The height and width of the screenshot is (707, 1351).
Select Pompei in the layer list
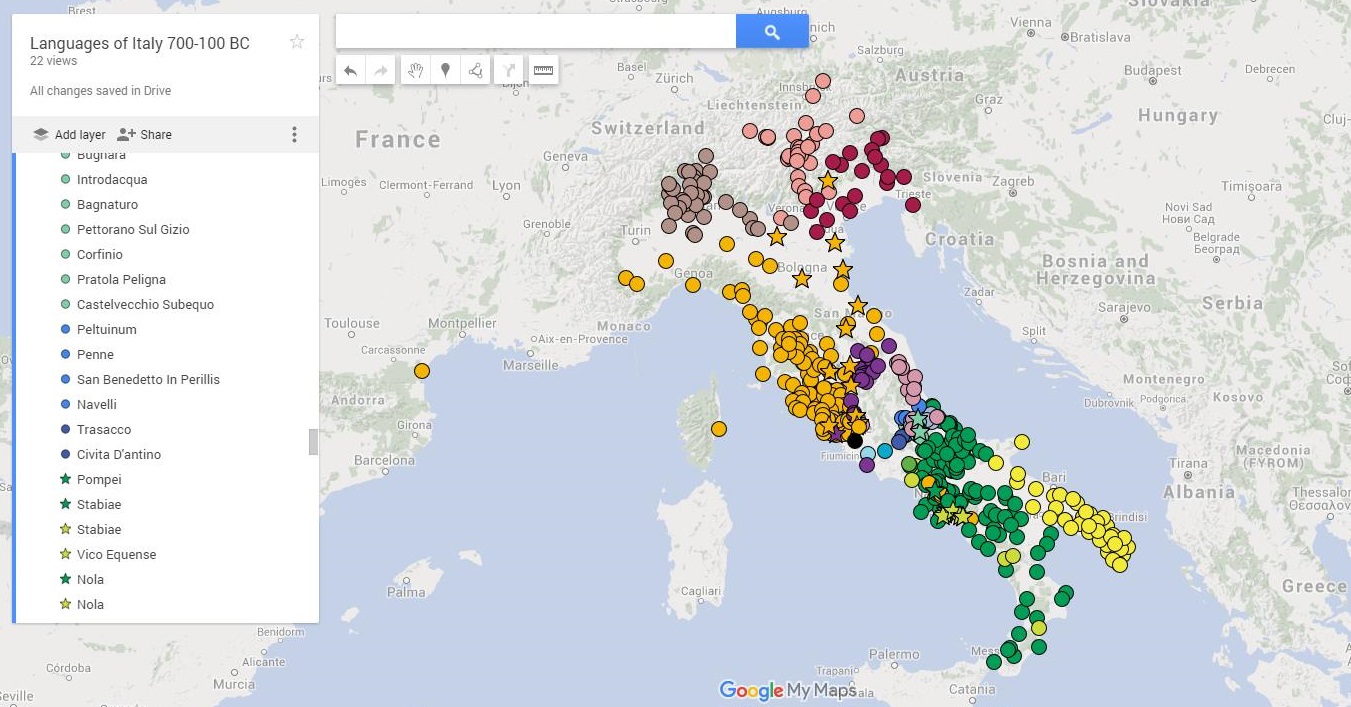[x=99, y=480]
